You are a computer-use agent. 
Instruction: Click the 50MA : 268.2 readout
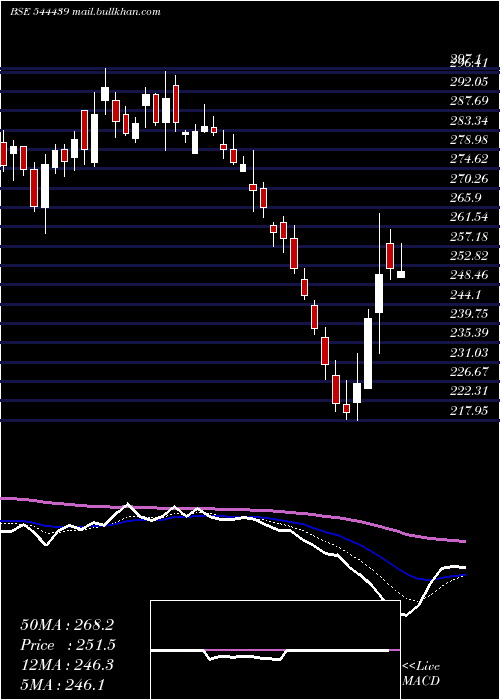point(67,625)
